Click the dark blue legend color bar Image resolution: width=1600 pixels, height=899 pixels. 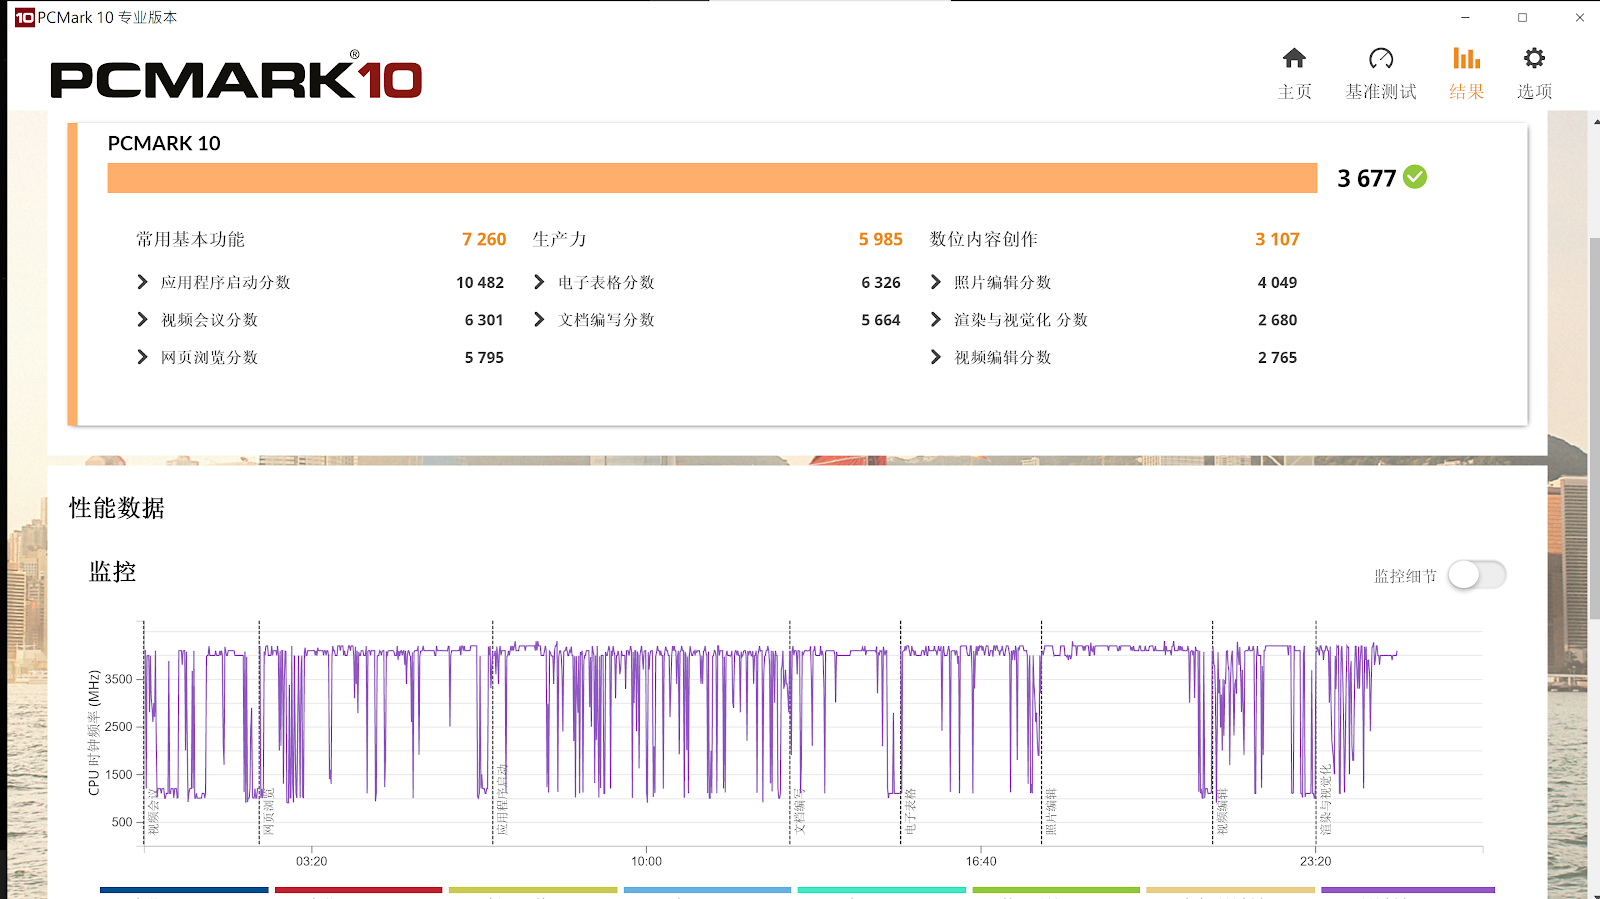coord(184,889)
